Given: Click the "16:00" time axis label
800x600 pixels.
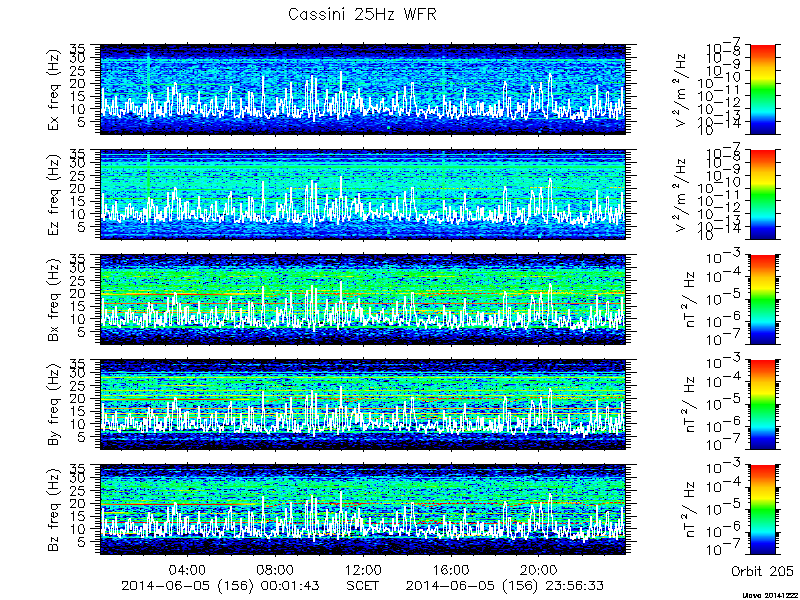Looking at the screenshot, I should (x=452, y=569).
